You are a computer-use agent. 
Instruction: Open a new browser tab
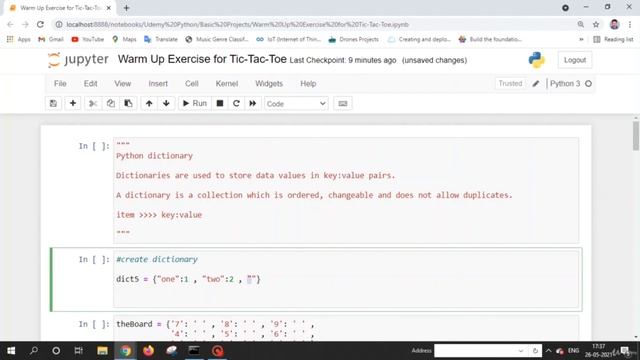pos(126,8)
